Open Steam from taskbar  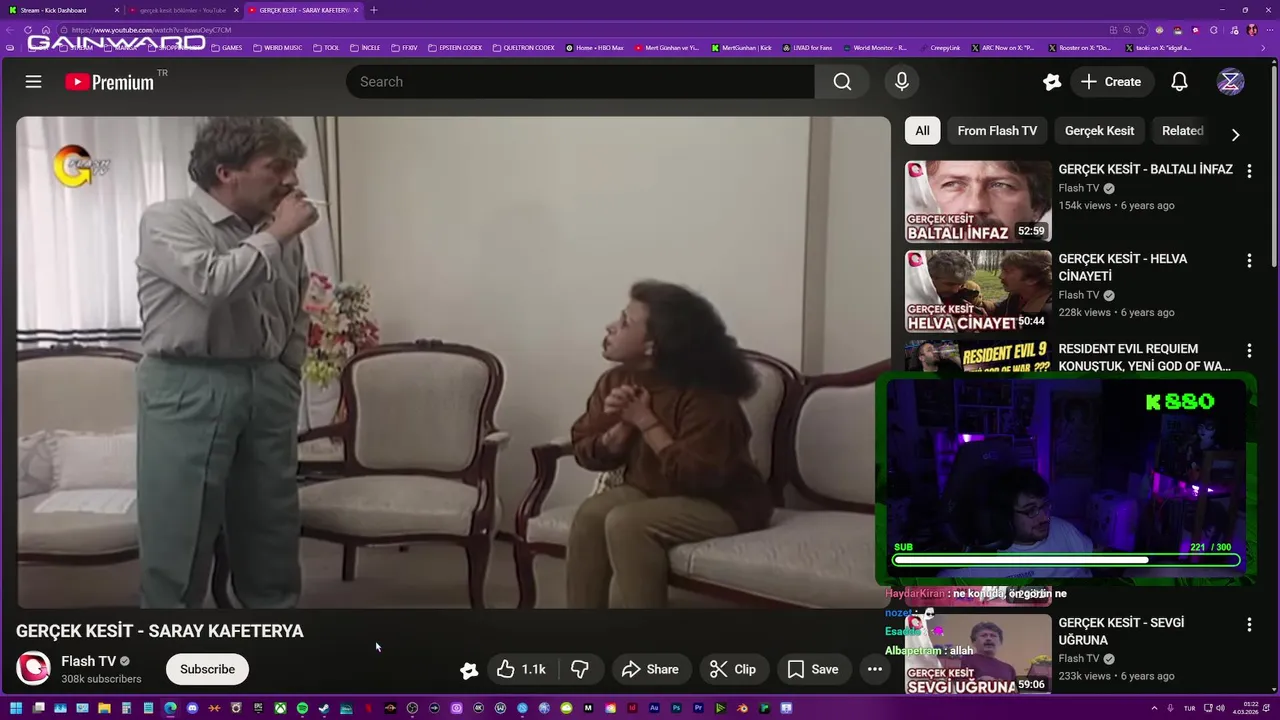[x=324, y=708]
